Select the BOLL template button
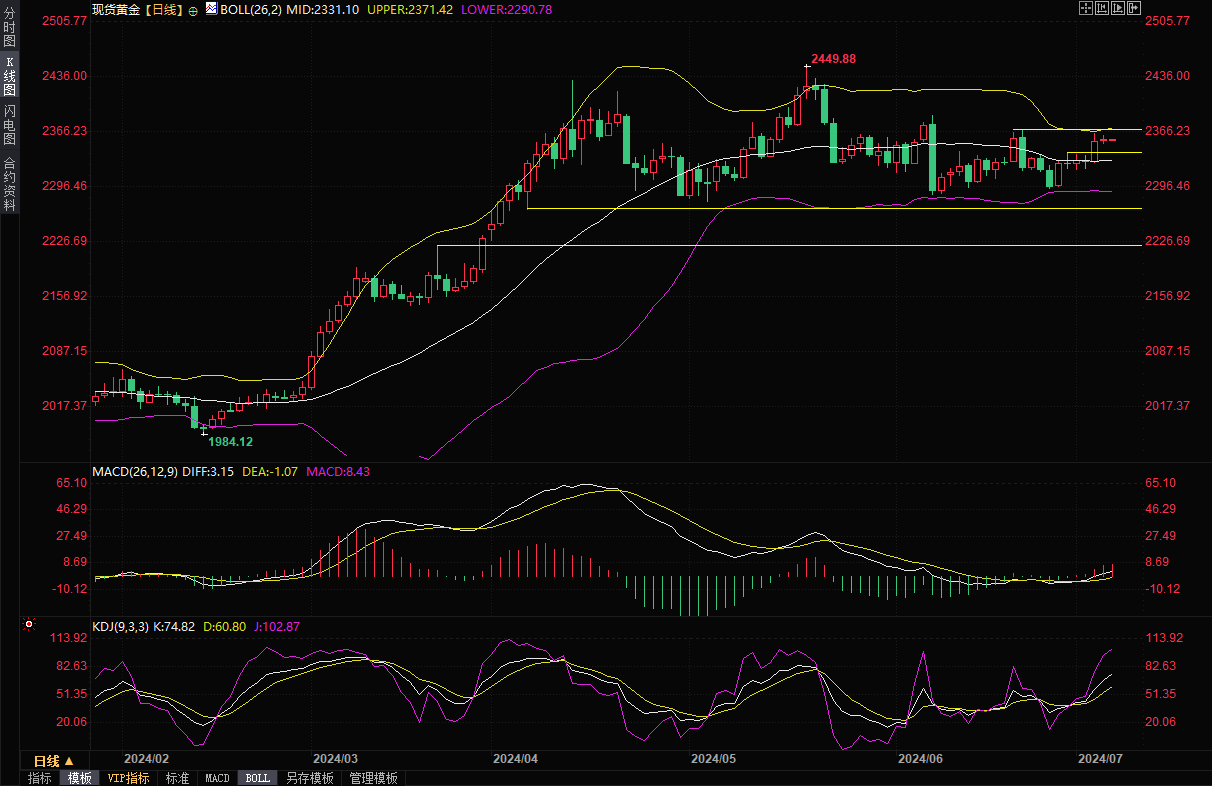1212x786 pixels. tap(257, 778)
